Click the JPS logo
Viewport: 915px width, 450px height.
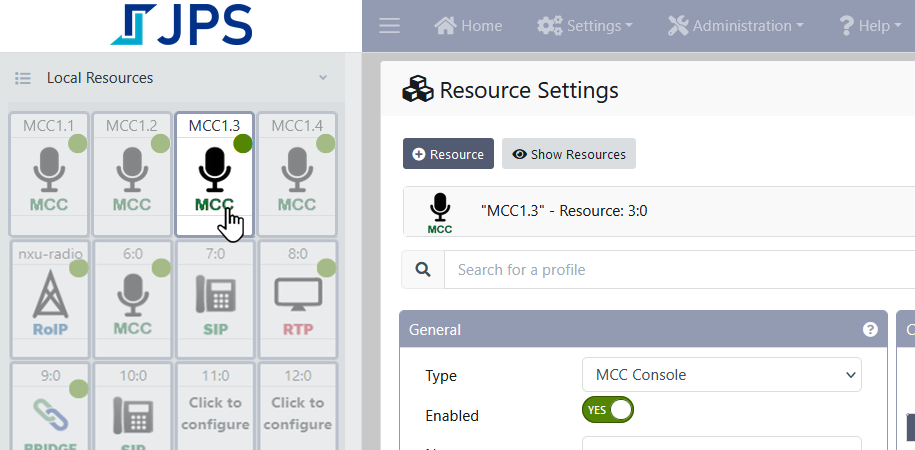coord(180,26)
